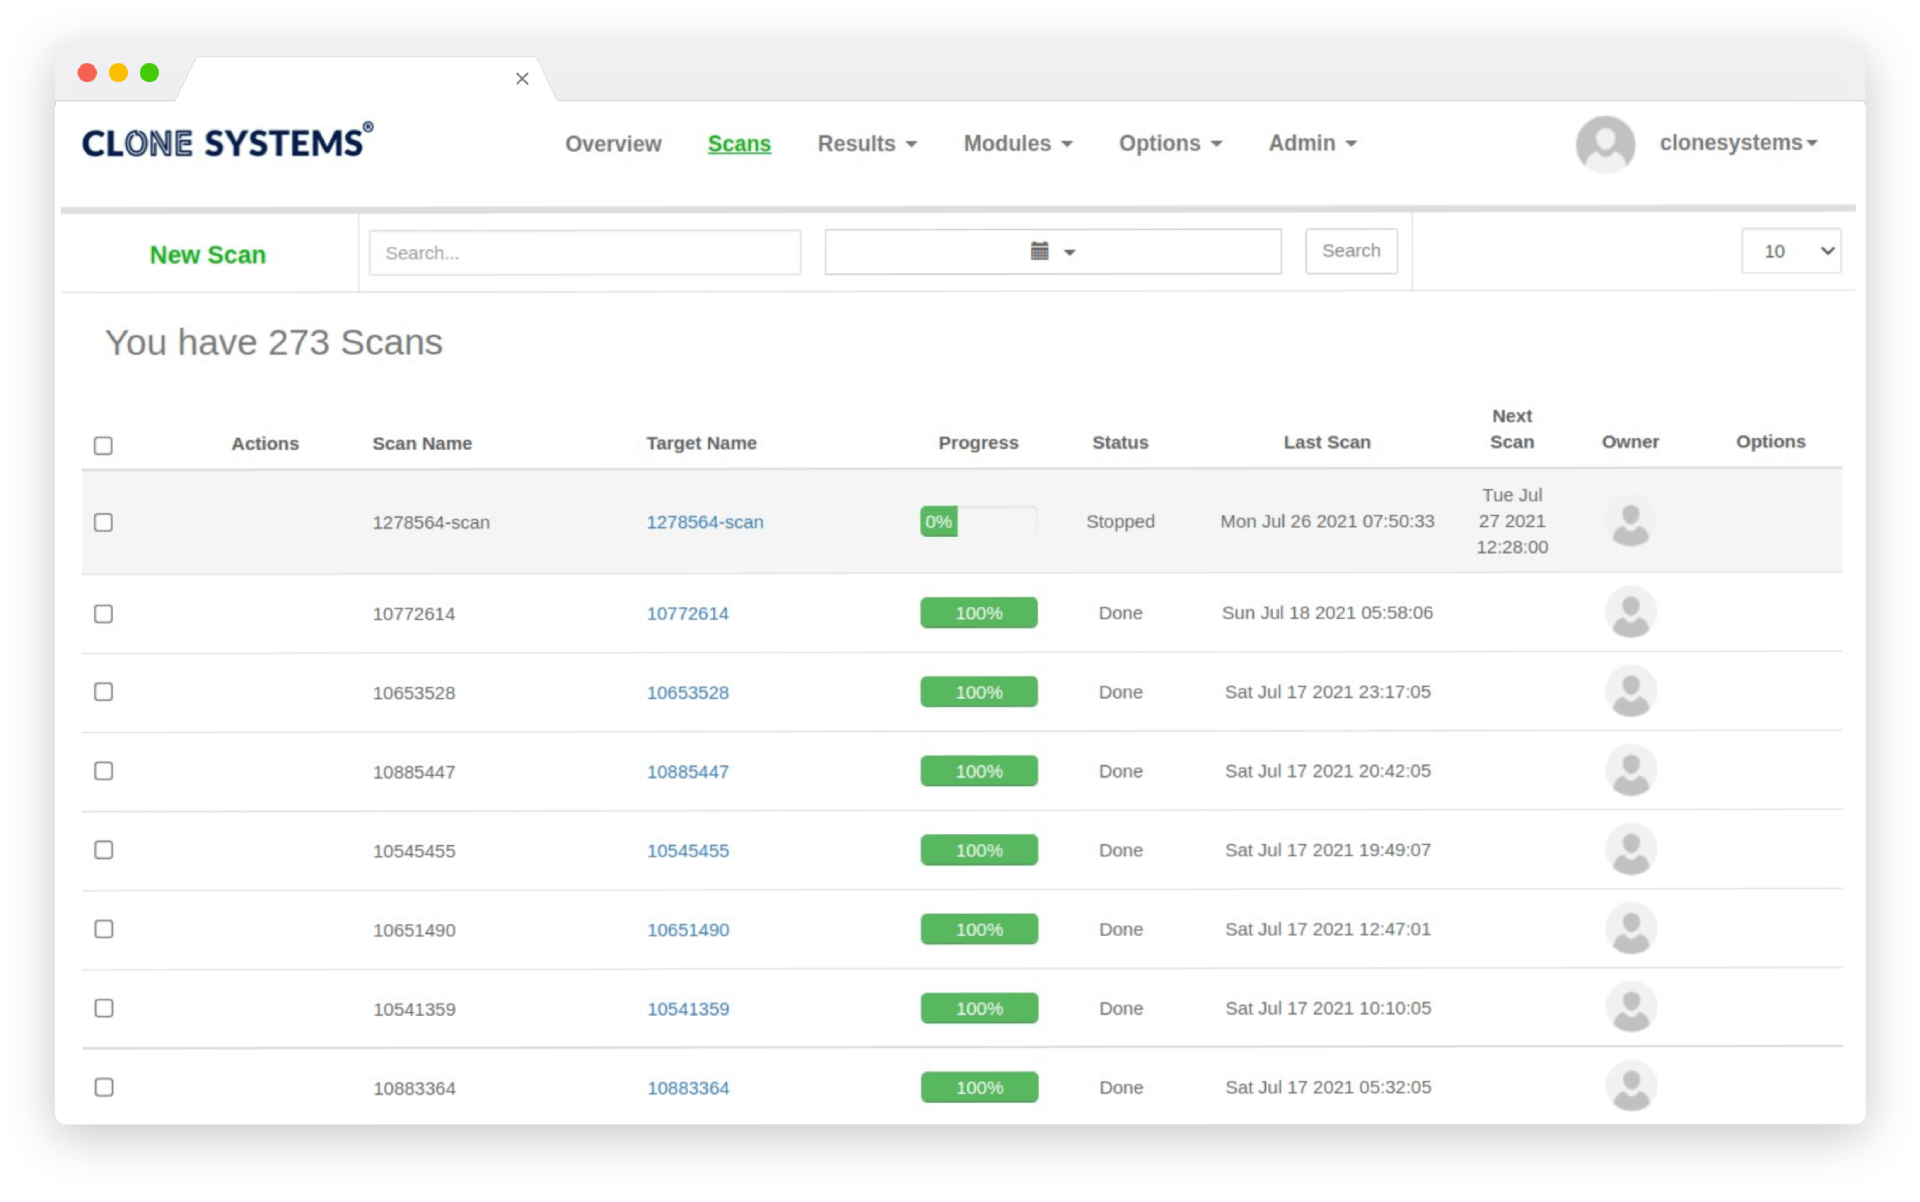
Task: Click owner avatar for scan 10772614
Action: point(1630,612)
